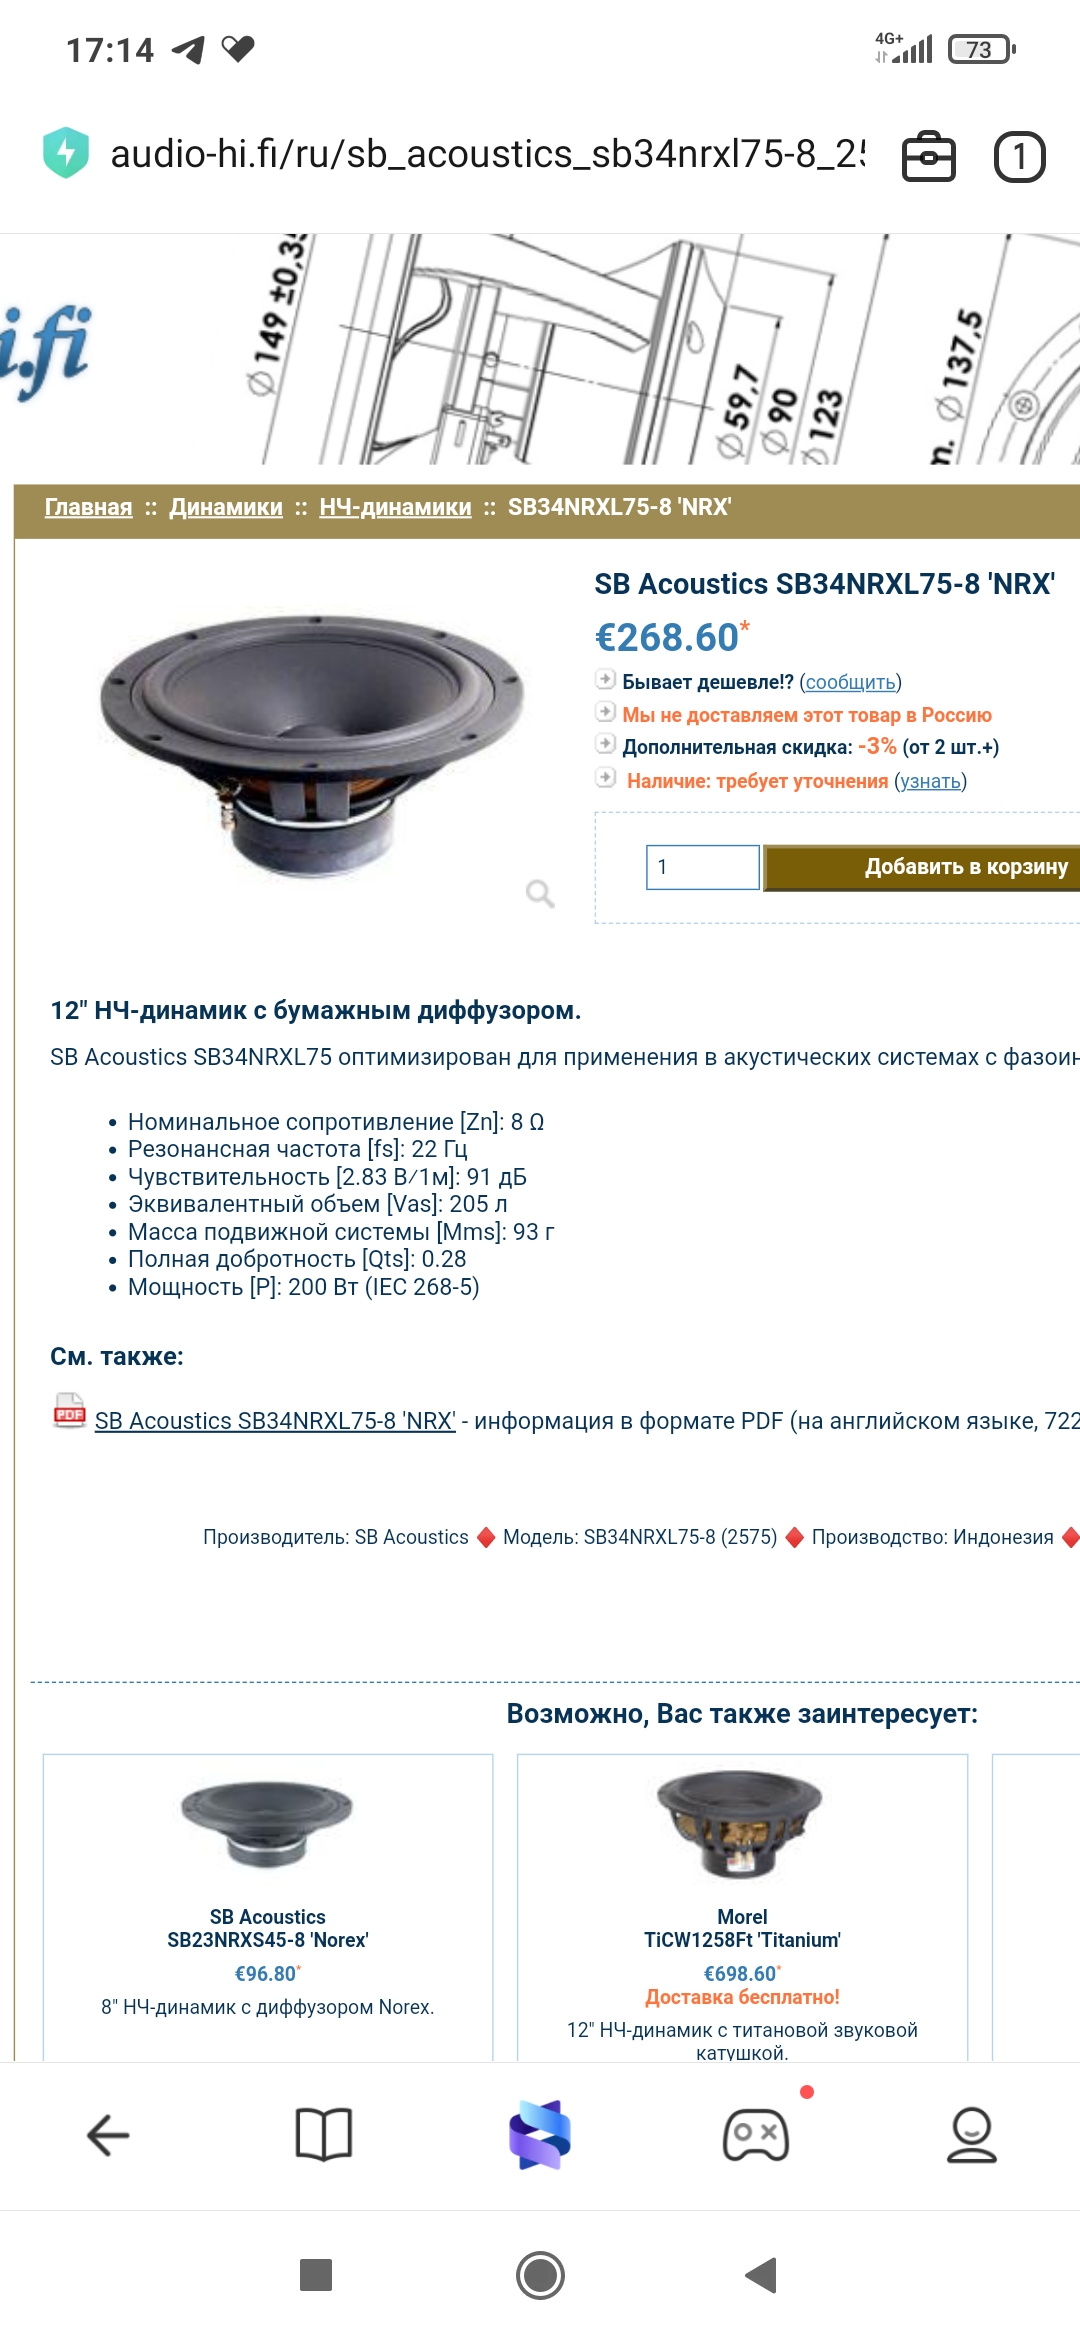
Task: Click Добавить в корзину button
Action: (922, 867)
